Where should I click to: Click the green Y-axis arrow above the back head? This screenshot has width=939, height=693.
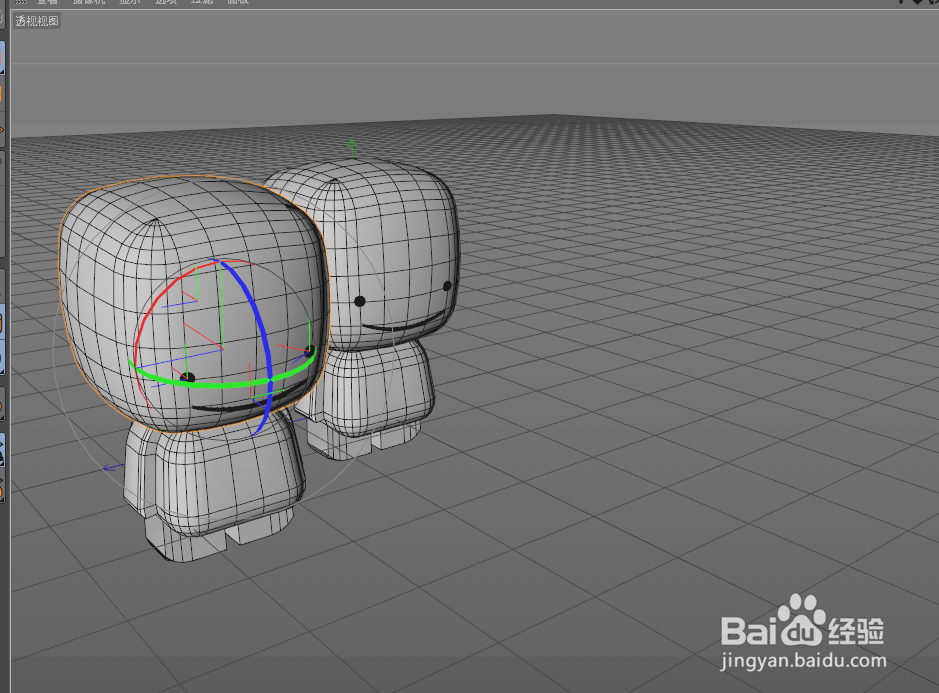(x=352, y=147)
